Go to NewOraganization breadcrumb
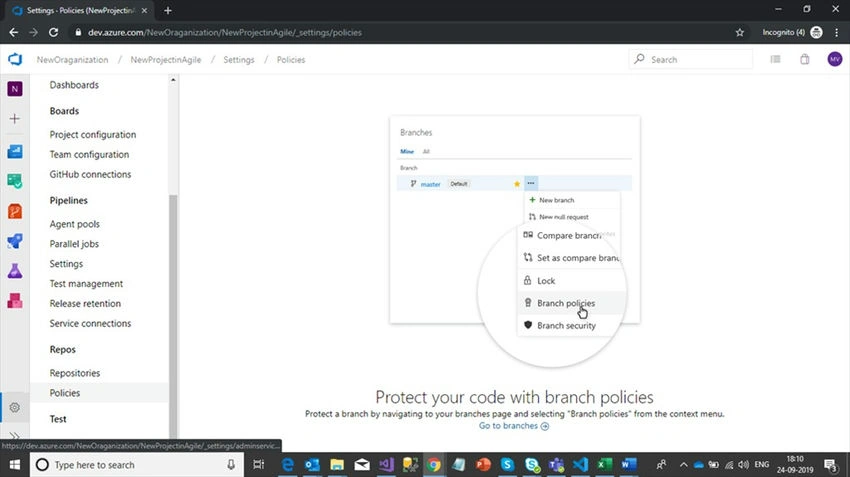850x477 pixels. coord(72,60)
